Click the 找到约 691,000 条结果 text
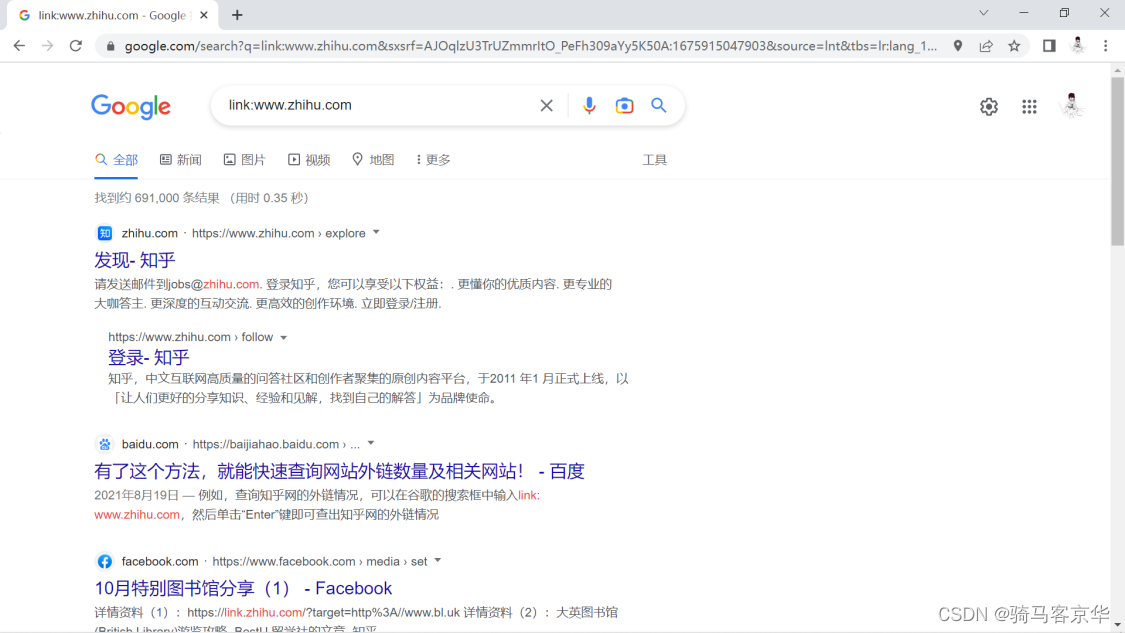Screen dimensions: 1125x633 156,198
